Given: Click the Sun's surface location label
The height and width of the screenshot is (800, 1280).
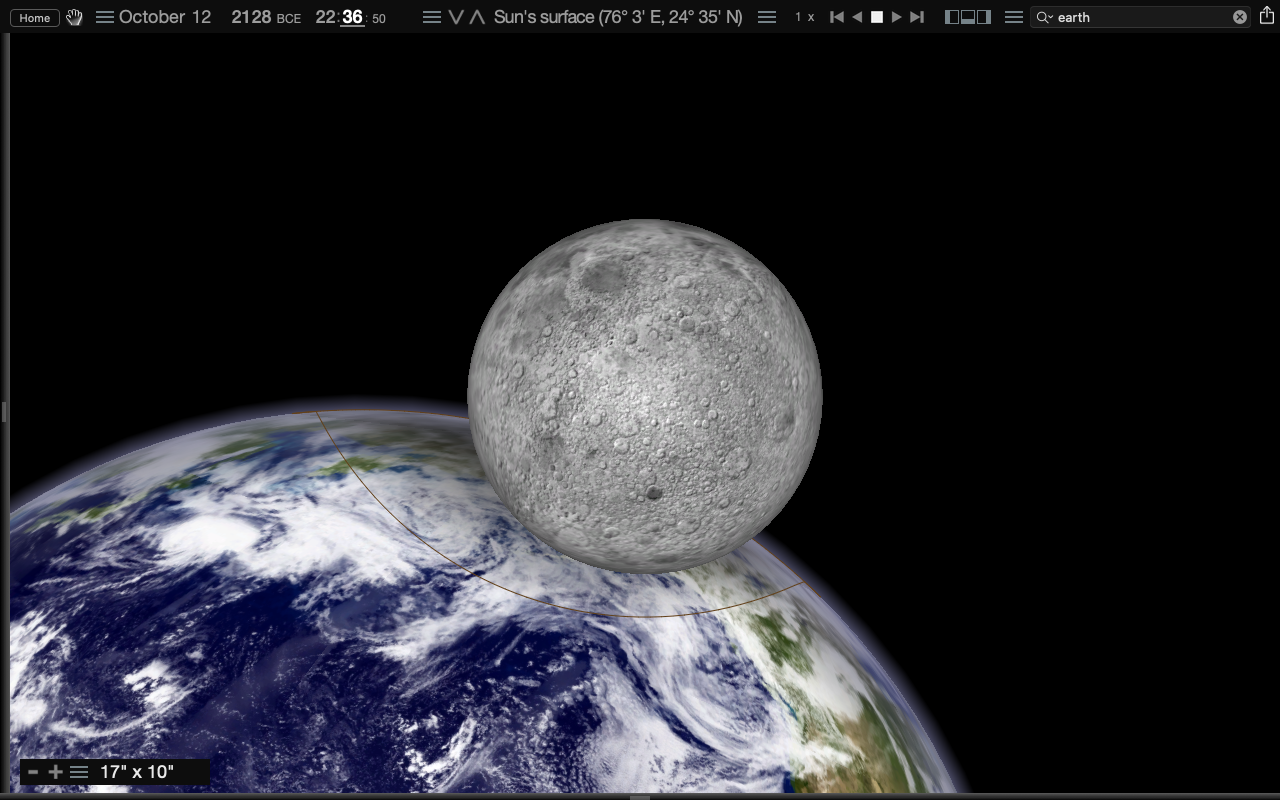Looking at the screenshot, I should click(x=618, y=17).
